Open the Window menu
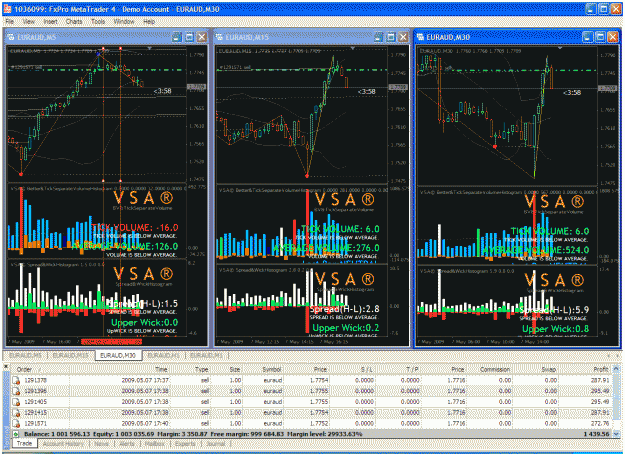Image resolution: width=625 pixels, height=454 pixels. (124, 22)
